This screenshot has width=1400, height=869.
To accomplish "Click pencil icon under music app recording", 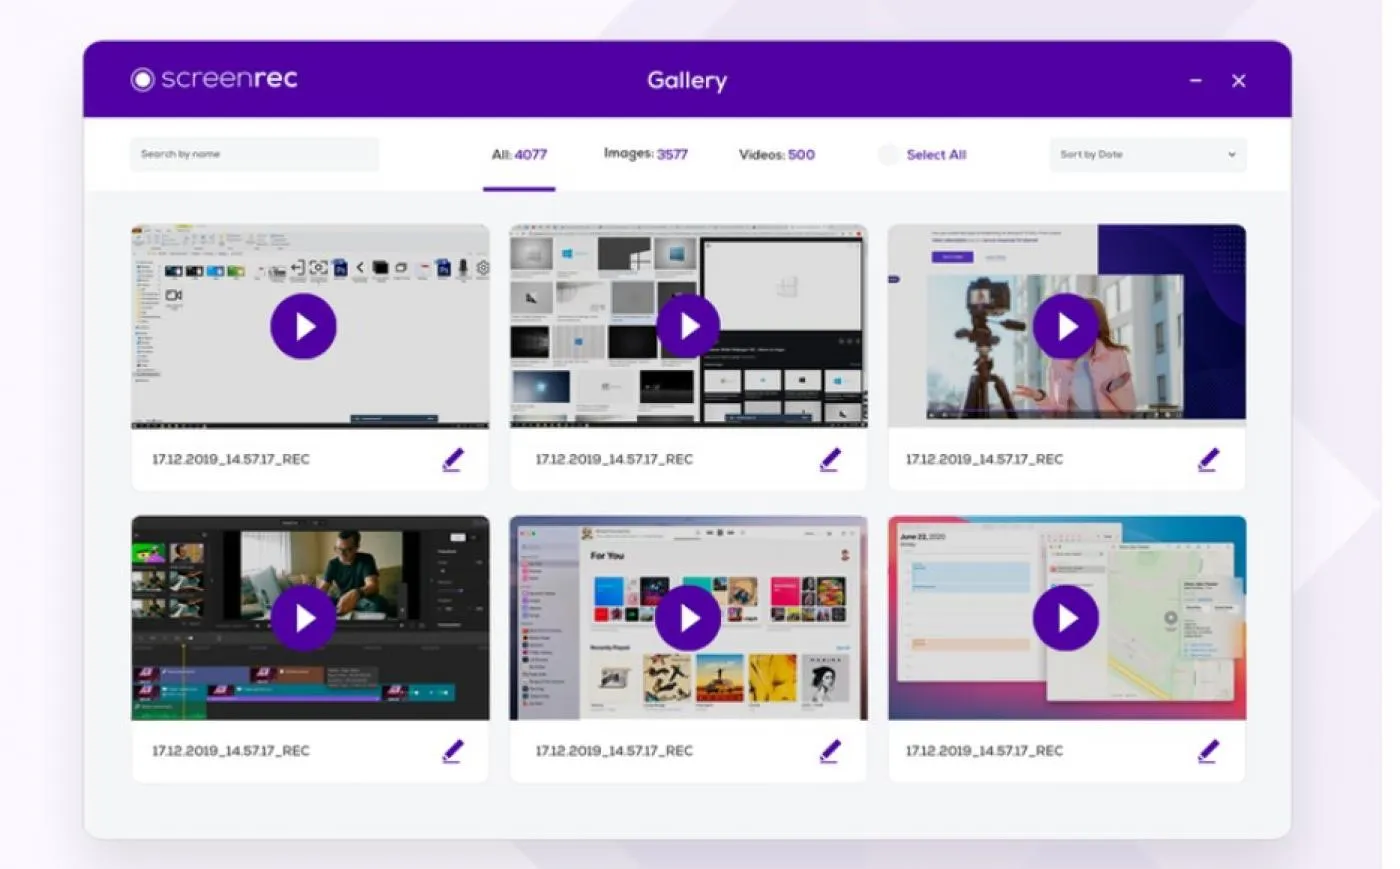I will [x=830, y=751].
